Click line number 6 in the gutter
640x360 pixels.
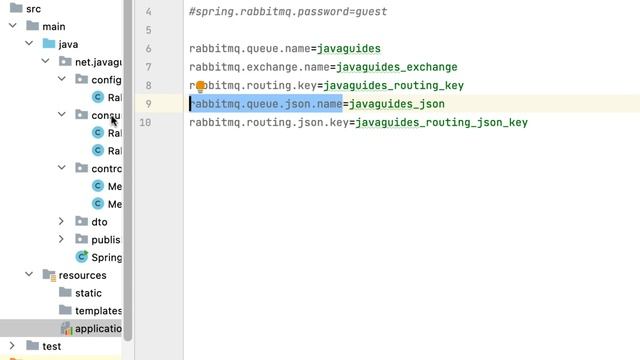coord(149,49)
